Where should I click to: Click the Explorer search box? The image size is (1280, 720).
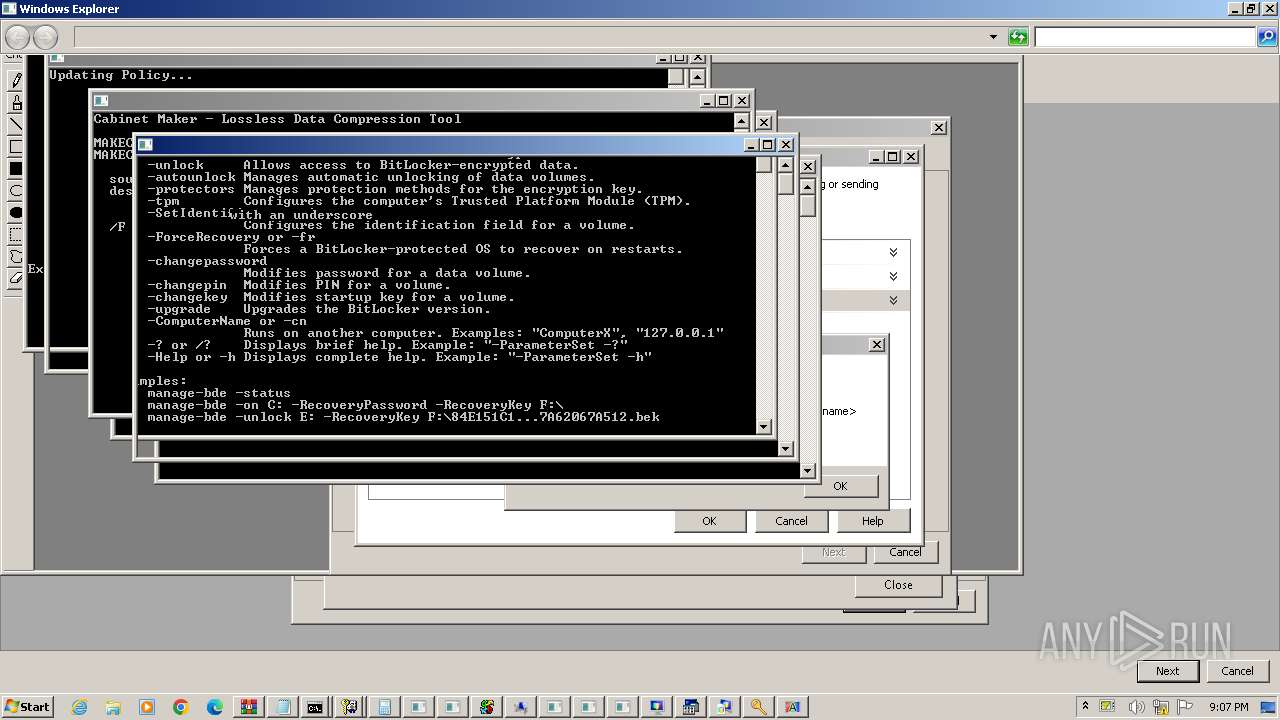(x=1145, y=37)
